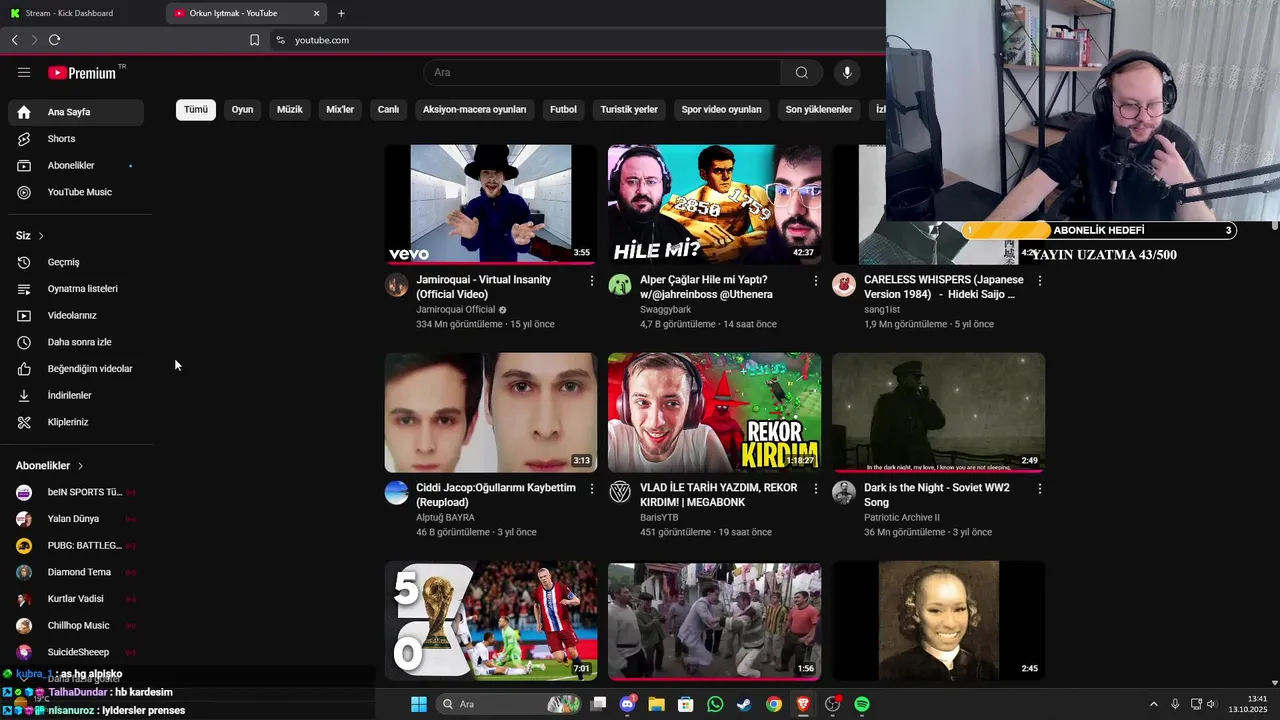This screenshot has width=1280, height=720.
Task: Open the YouTube hamburger guide menu
Action: point(24,73)
